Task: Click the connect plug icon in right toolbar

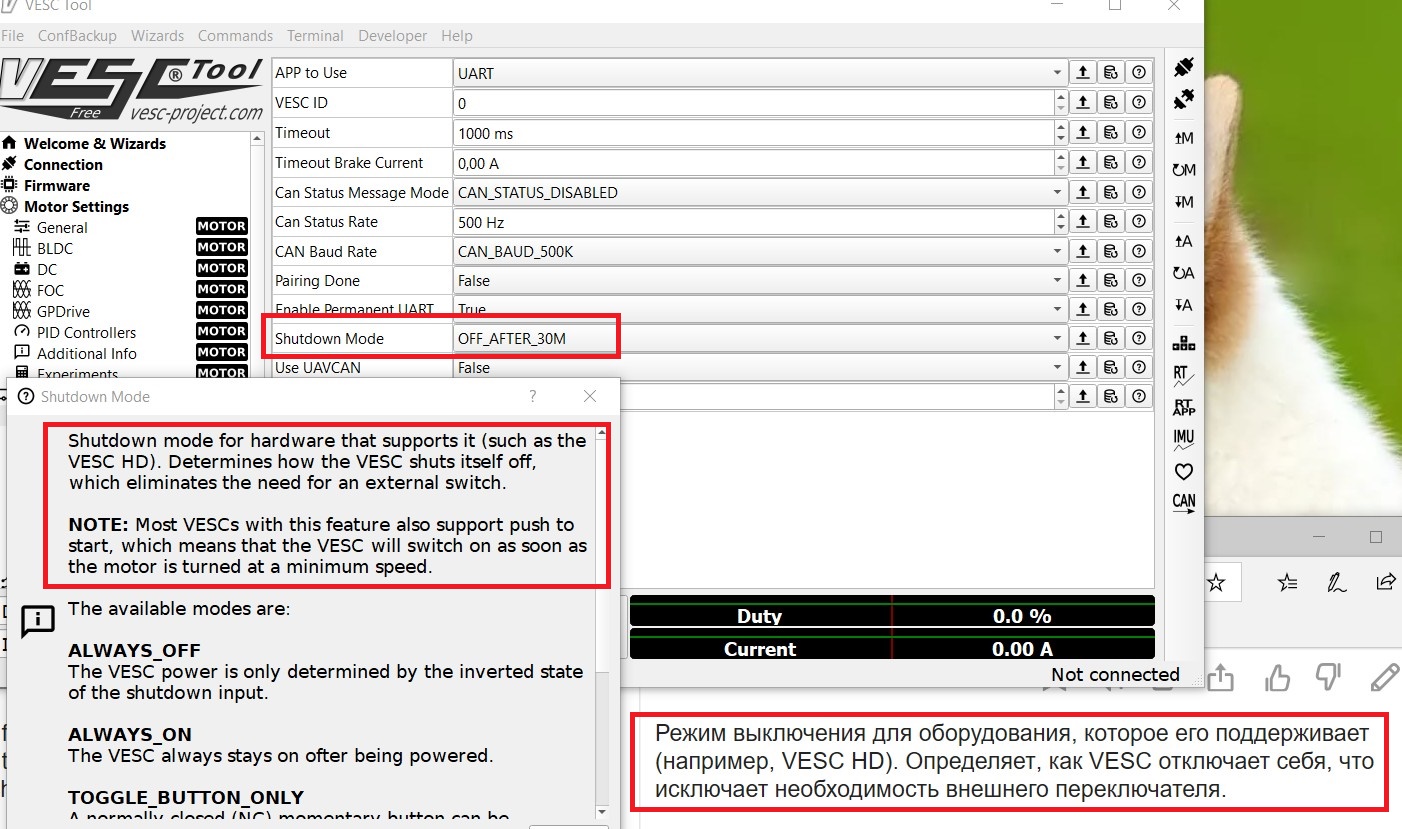Action: click(1184, 68)
